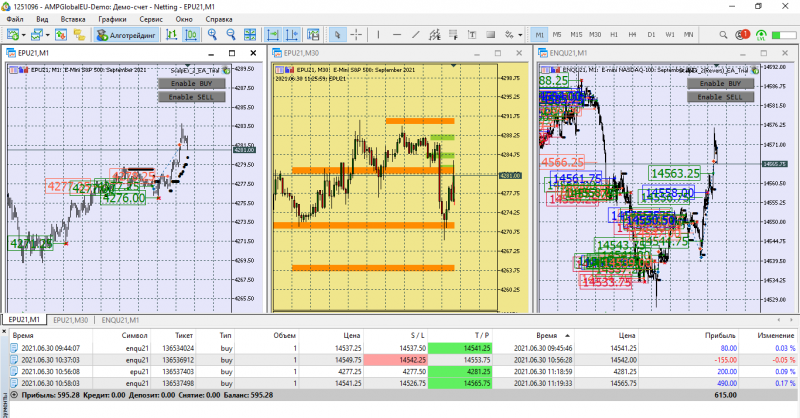The height and width of the screenshot is (418, 800).
Task: Click the green LVL signal icon
Action: coord(761,35)
